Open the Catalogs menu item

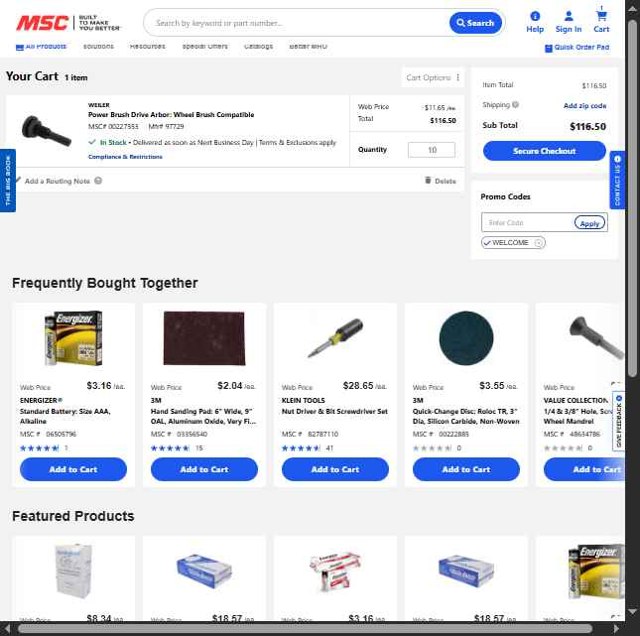(x=258, y=47)
